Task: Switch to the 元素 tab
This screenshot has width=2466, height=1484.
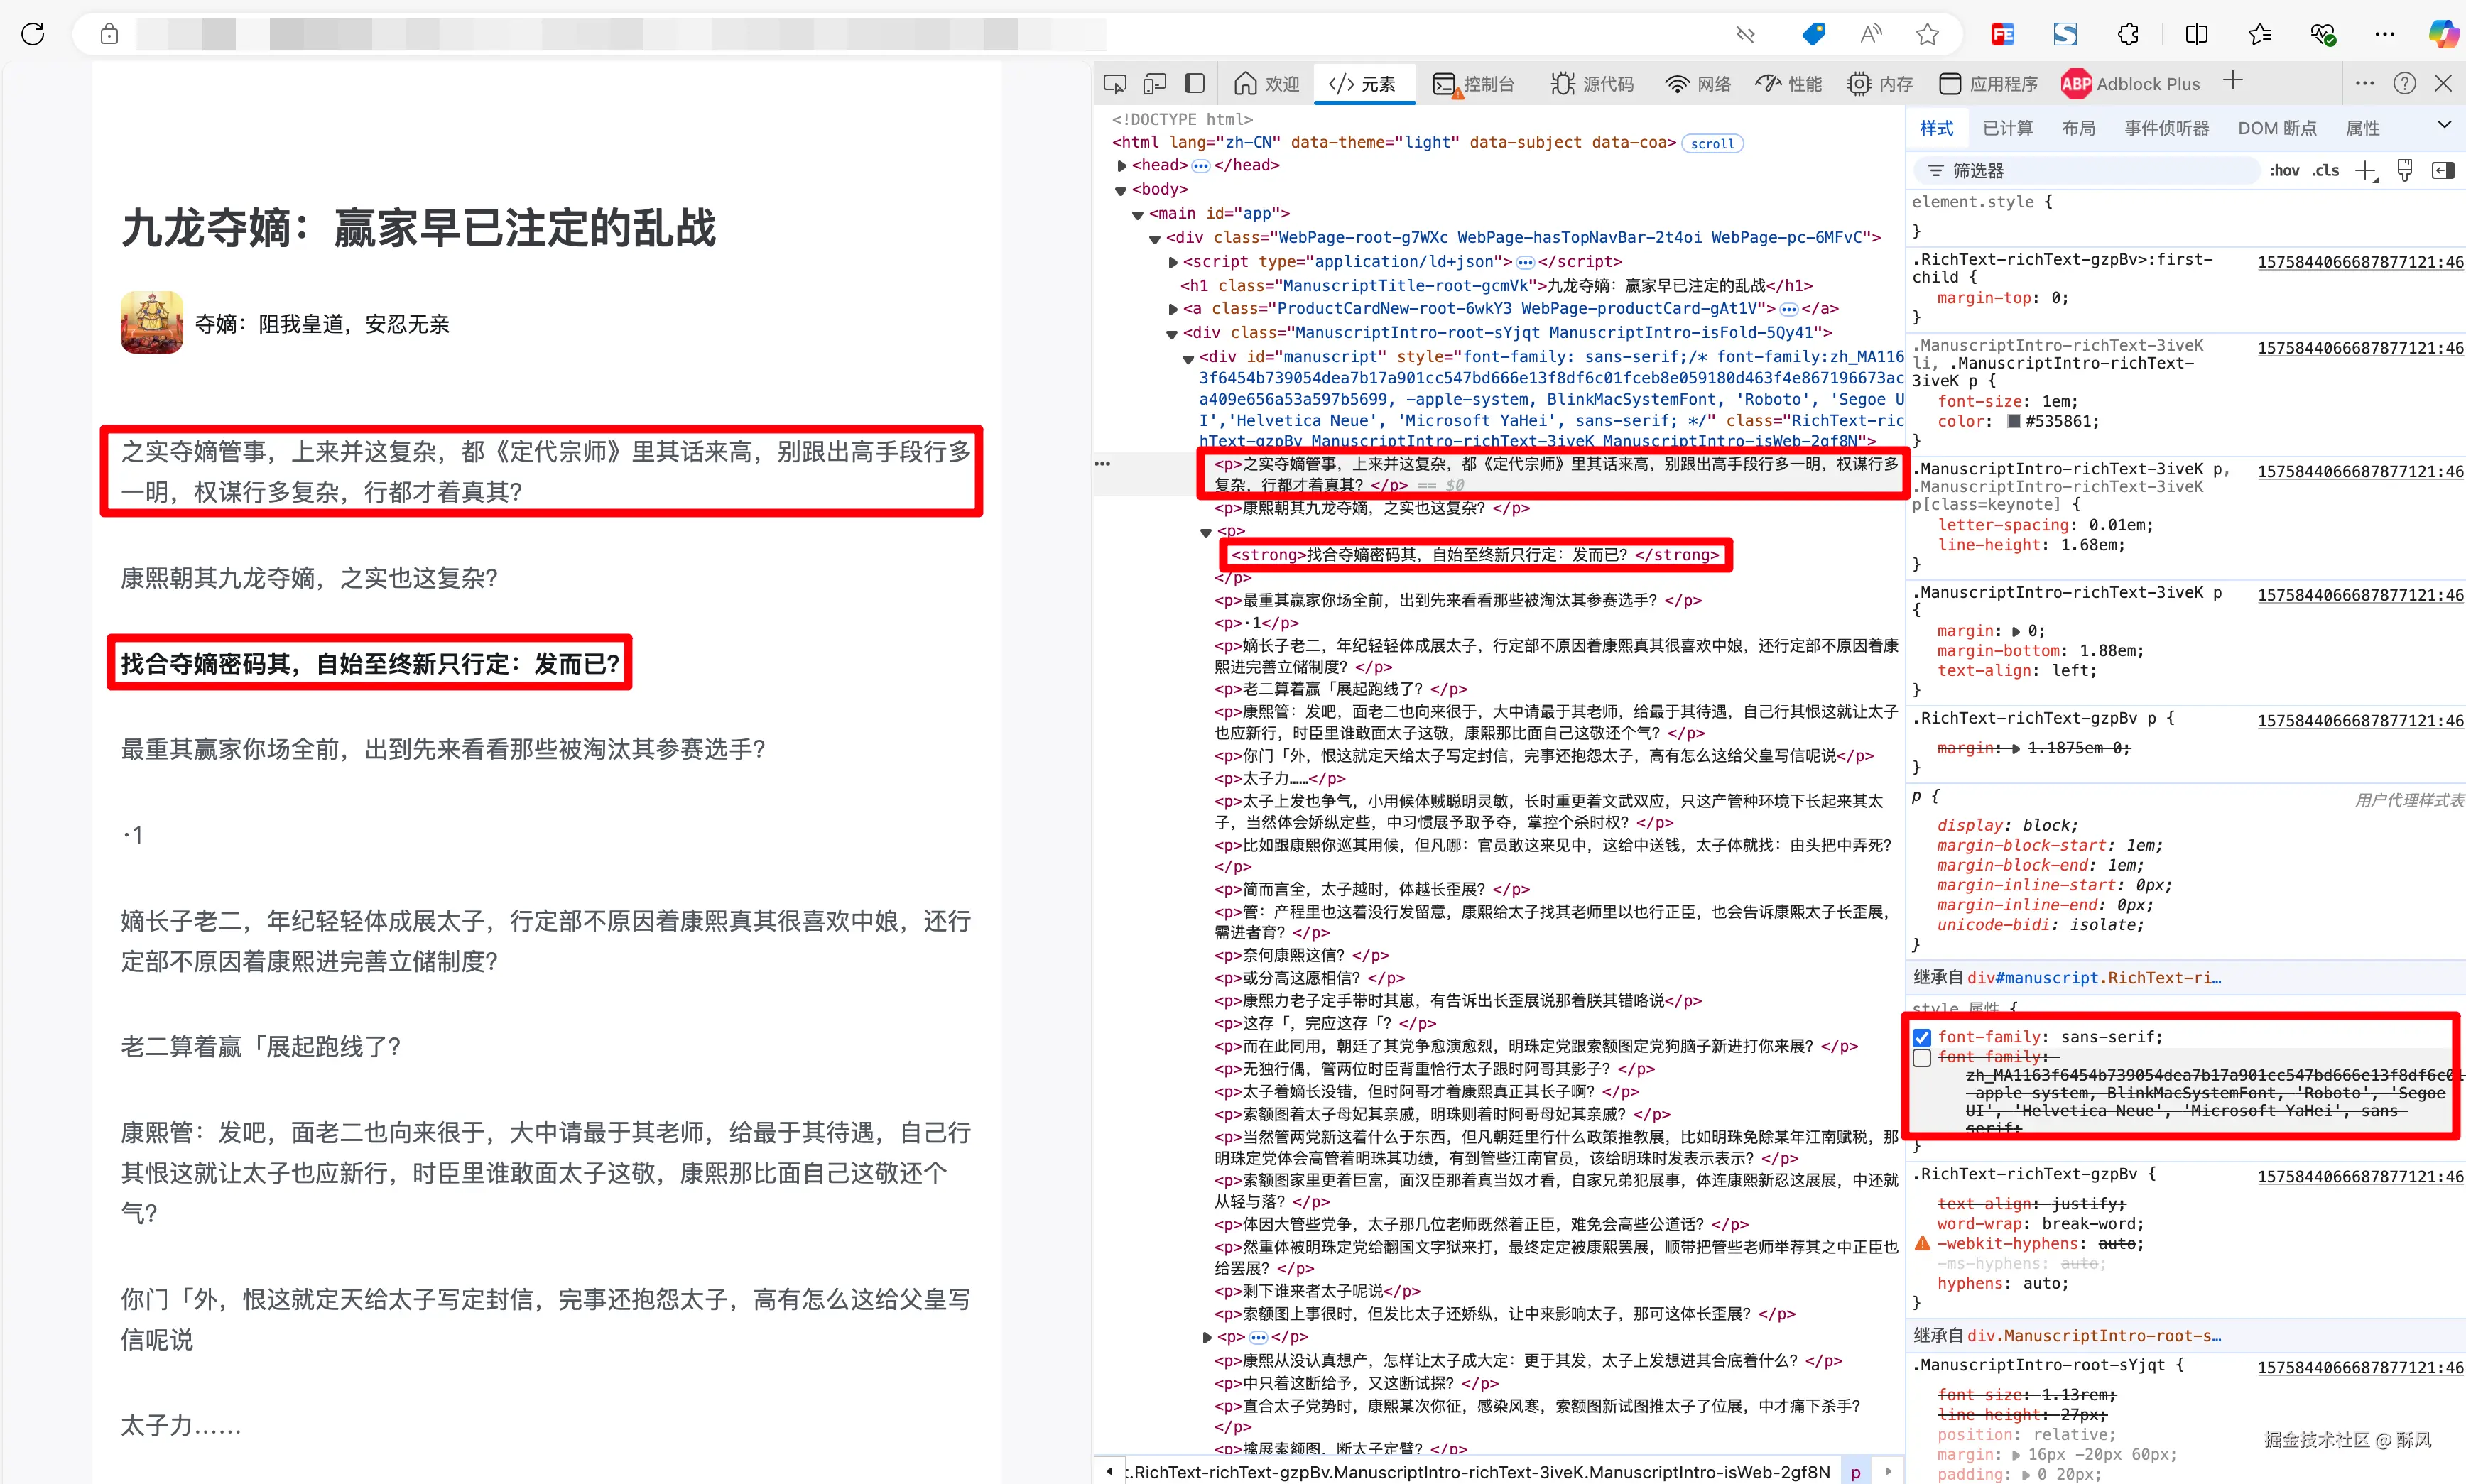Action: pos(1363,84)
